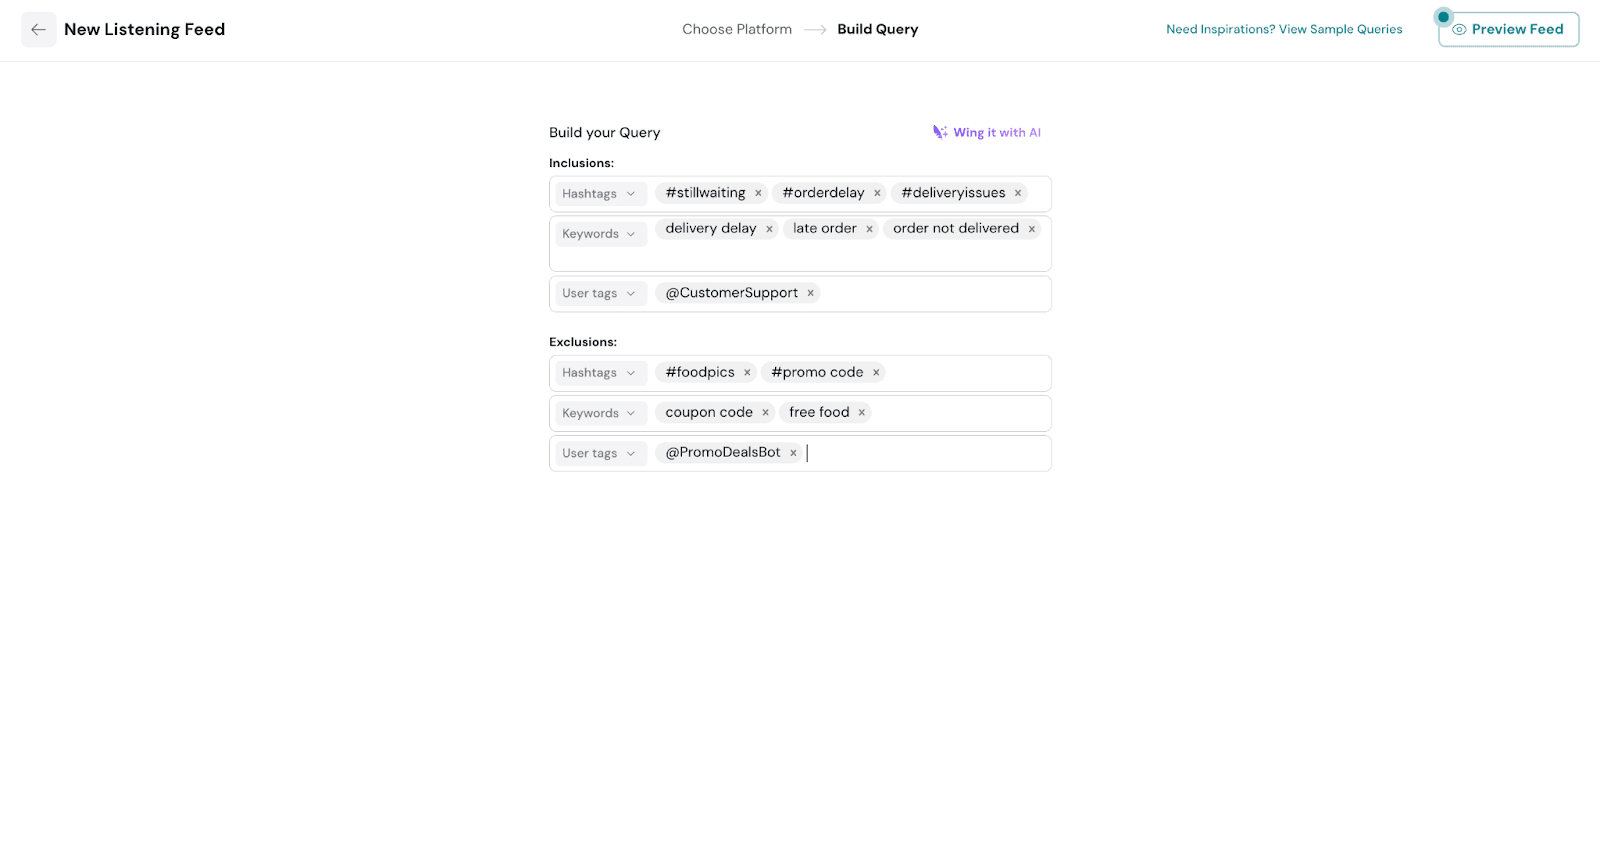Click Wing it with AI
The width and height of the screenshot is (1600, 862).
tap(987, 133)
